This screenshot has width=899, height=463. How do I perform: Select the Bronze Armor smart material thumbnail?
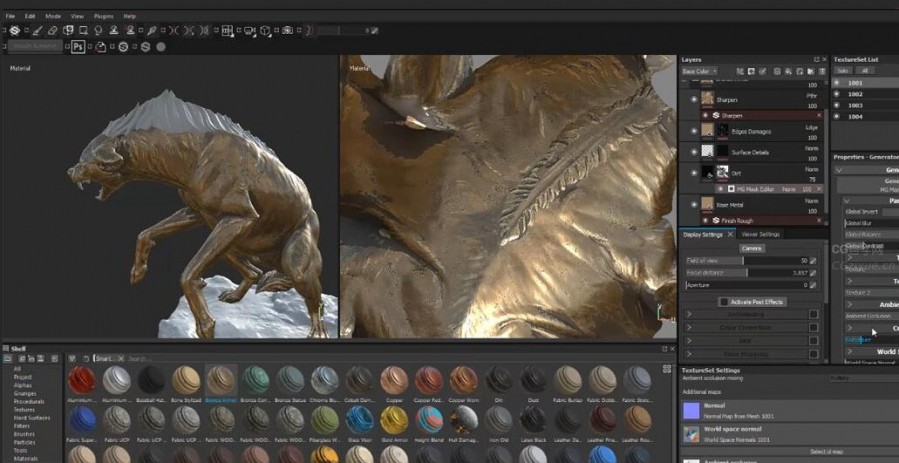221,380
